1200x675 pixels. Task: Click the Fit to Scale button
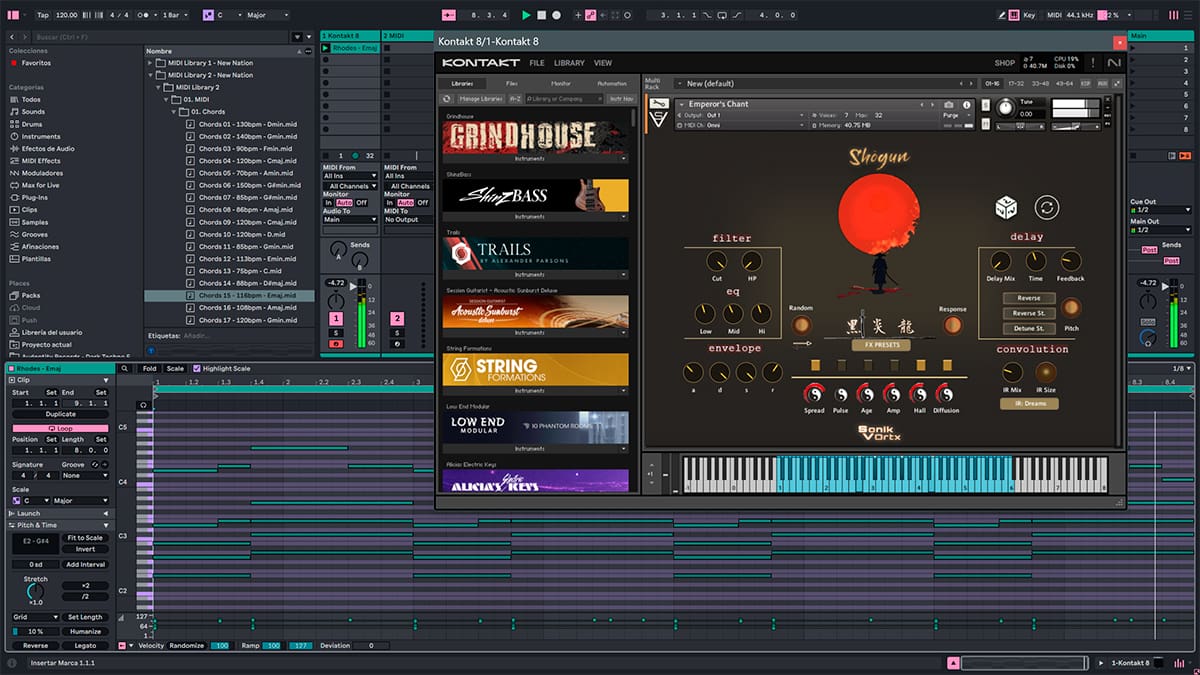tap(85, 538)
